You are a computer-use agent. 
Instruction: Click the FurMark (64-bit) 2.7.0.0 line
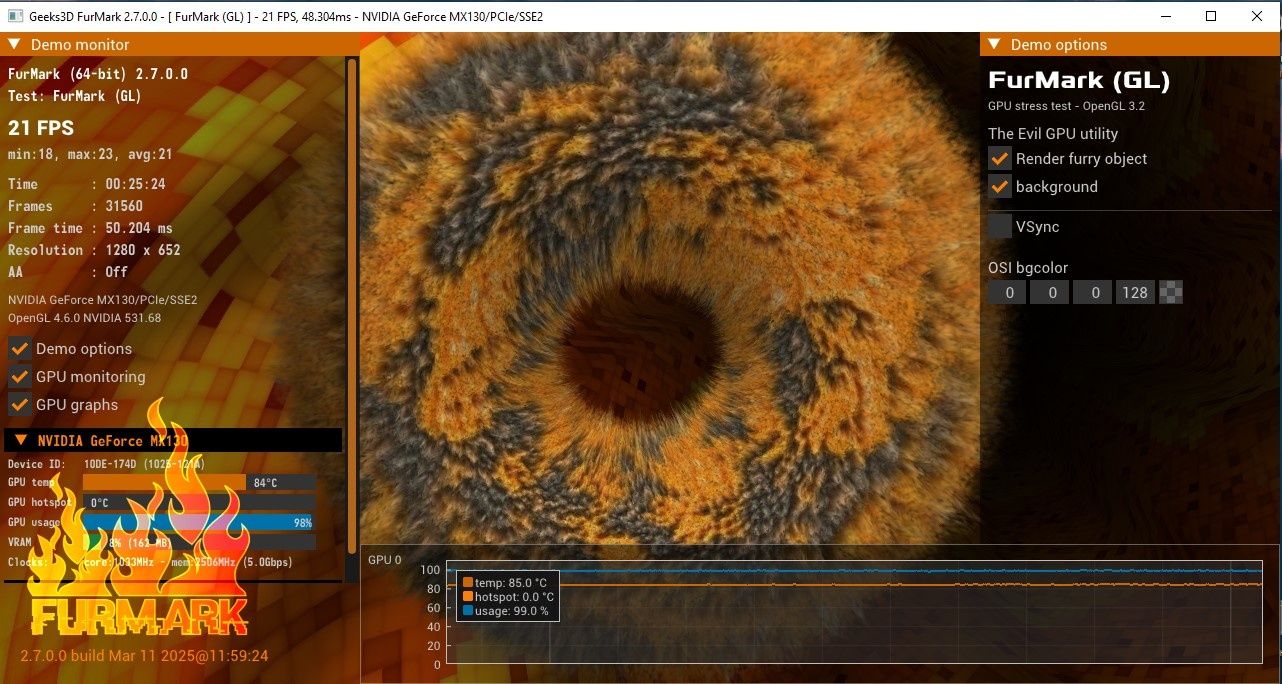click(98, 74)
